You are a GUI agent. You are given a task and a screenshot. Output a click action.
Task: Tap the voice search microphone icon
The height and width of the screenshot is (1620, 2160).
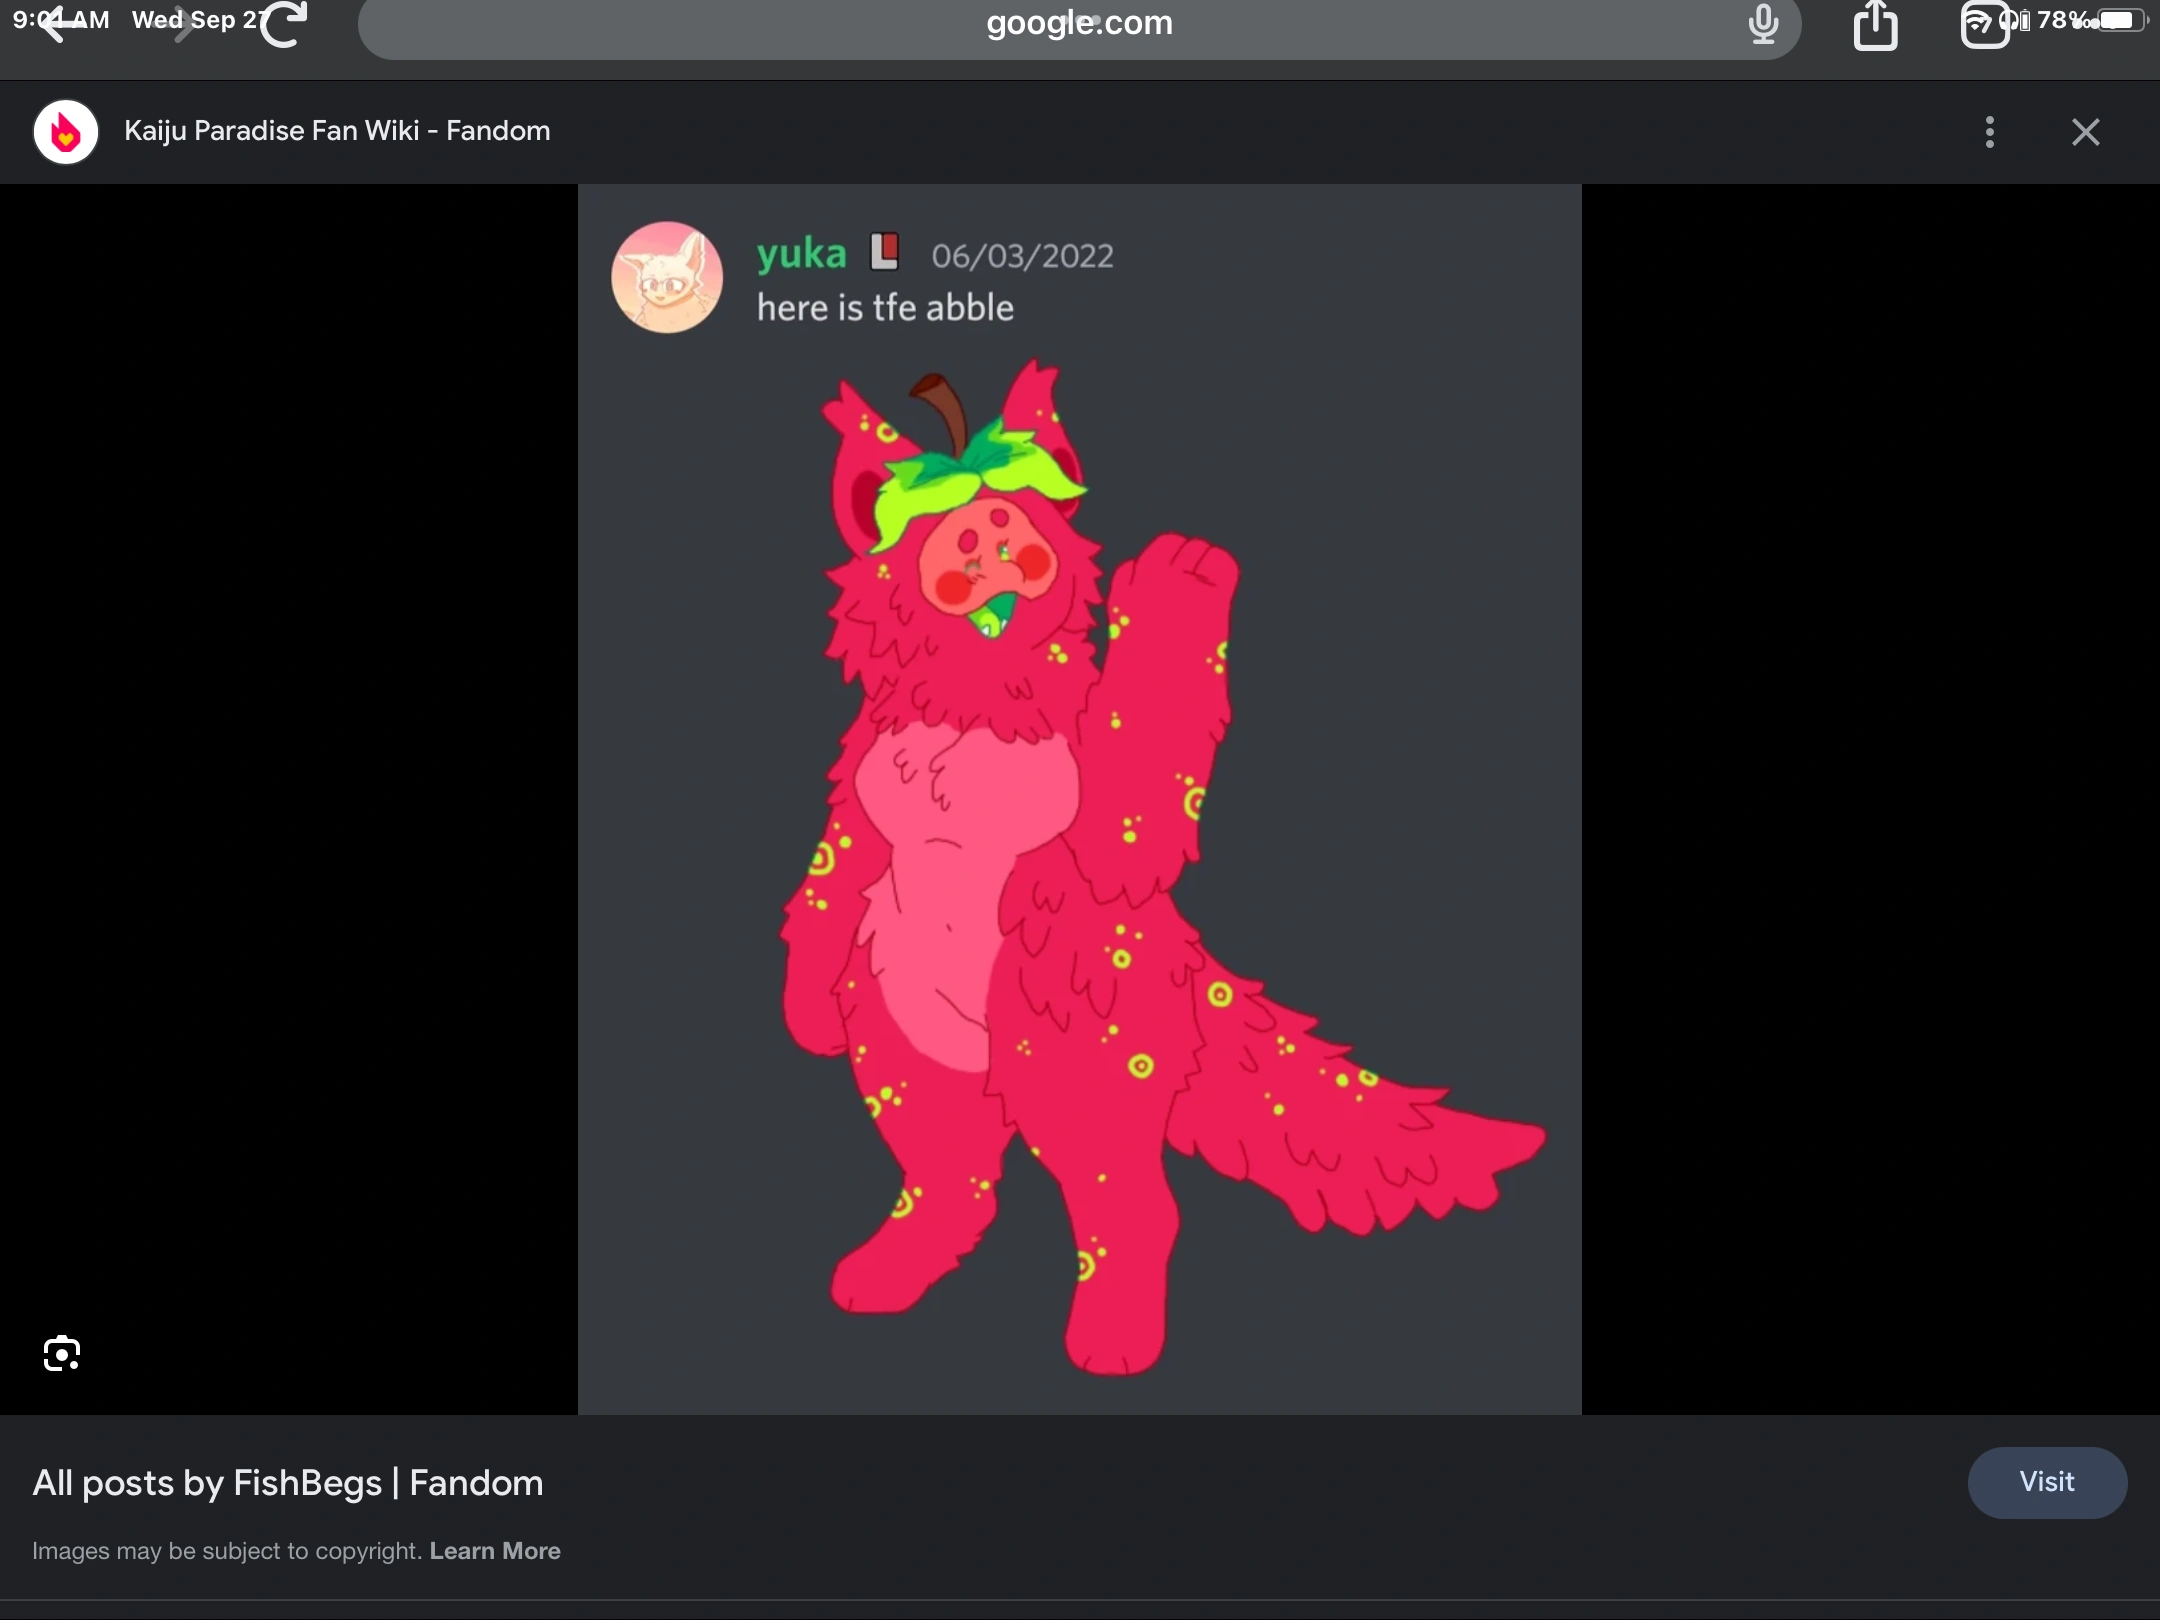(x=1763, y=25)
